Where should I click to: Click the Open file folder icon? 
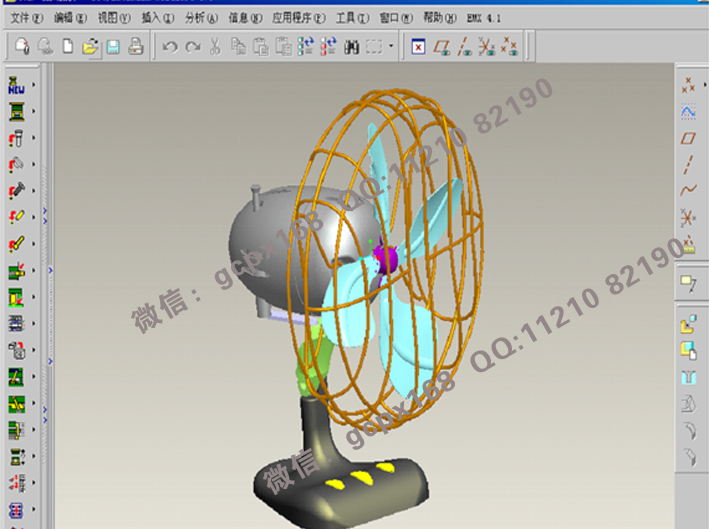pos(90,46)
